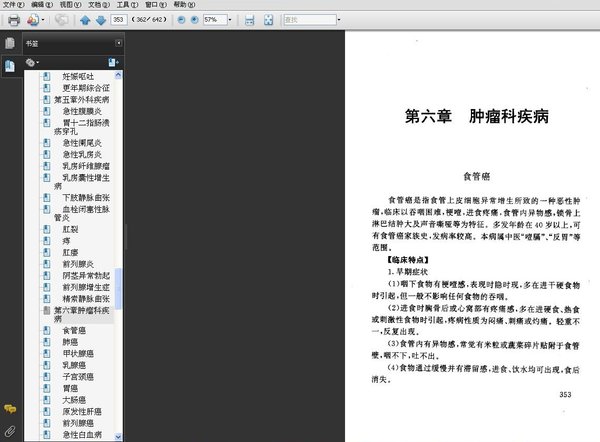
Task: Select the 血栓闭塞性脉管炎 bookmark
Action: coord(82,214)
